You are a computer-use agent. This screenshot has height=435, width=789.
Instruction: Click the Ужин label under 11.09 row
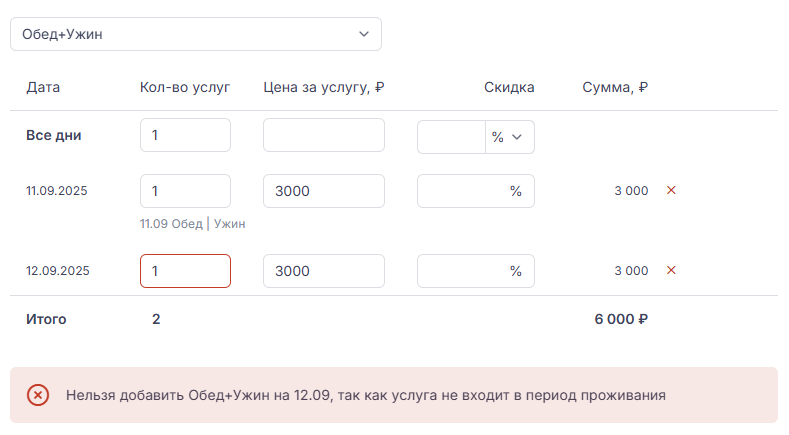click(230, 224)
